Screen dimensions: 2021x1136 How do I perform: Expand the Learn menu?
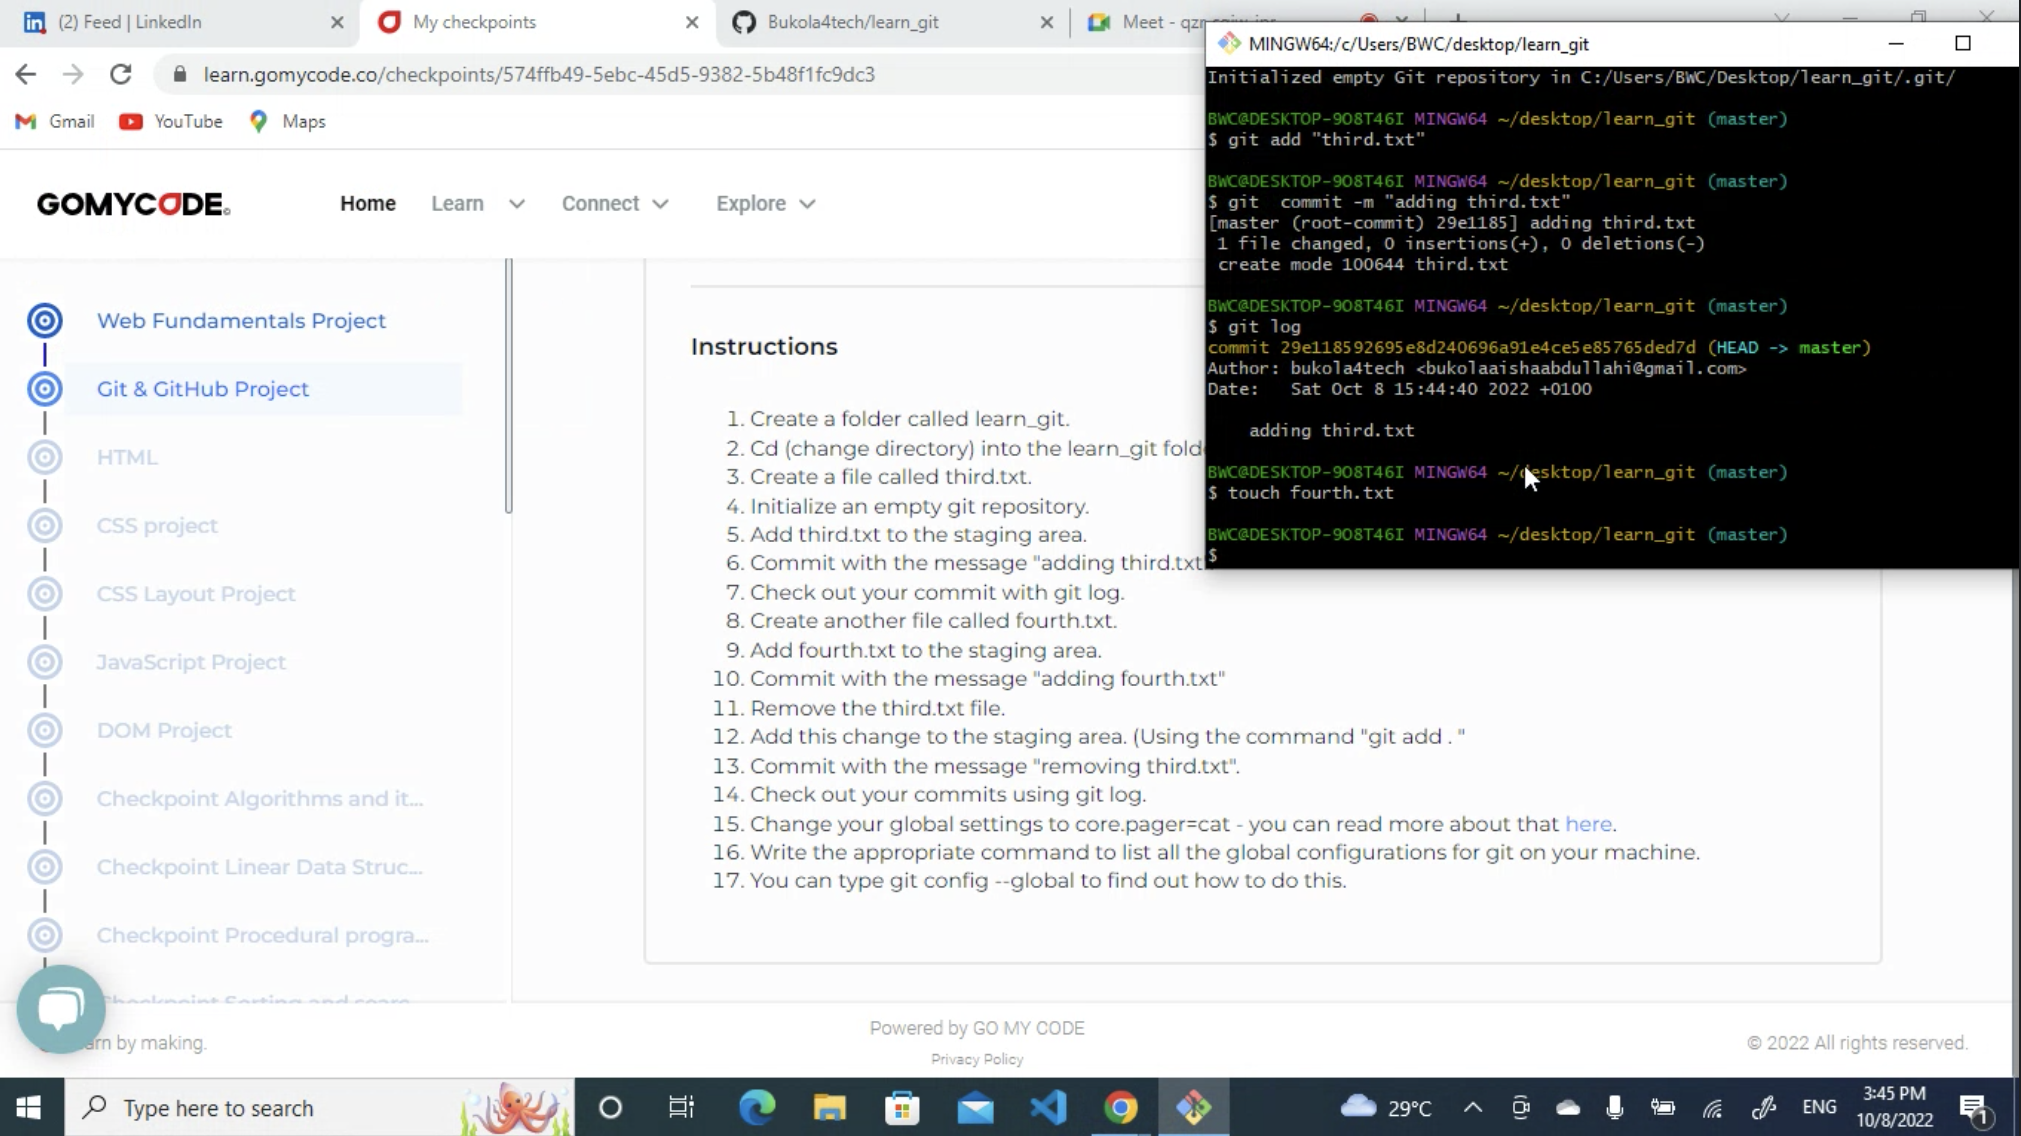477,203
